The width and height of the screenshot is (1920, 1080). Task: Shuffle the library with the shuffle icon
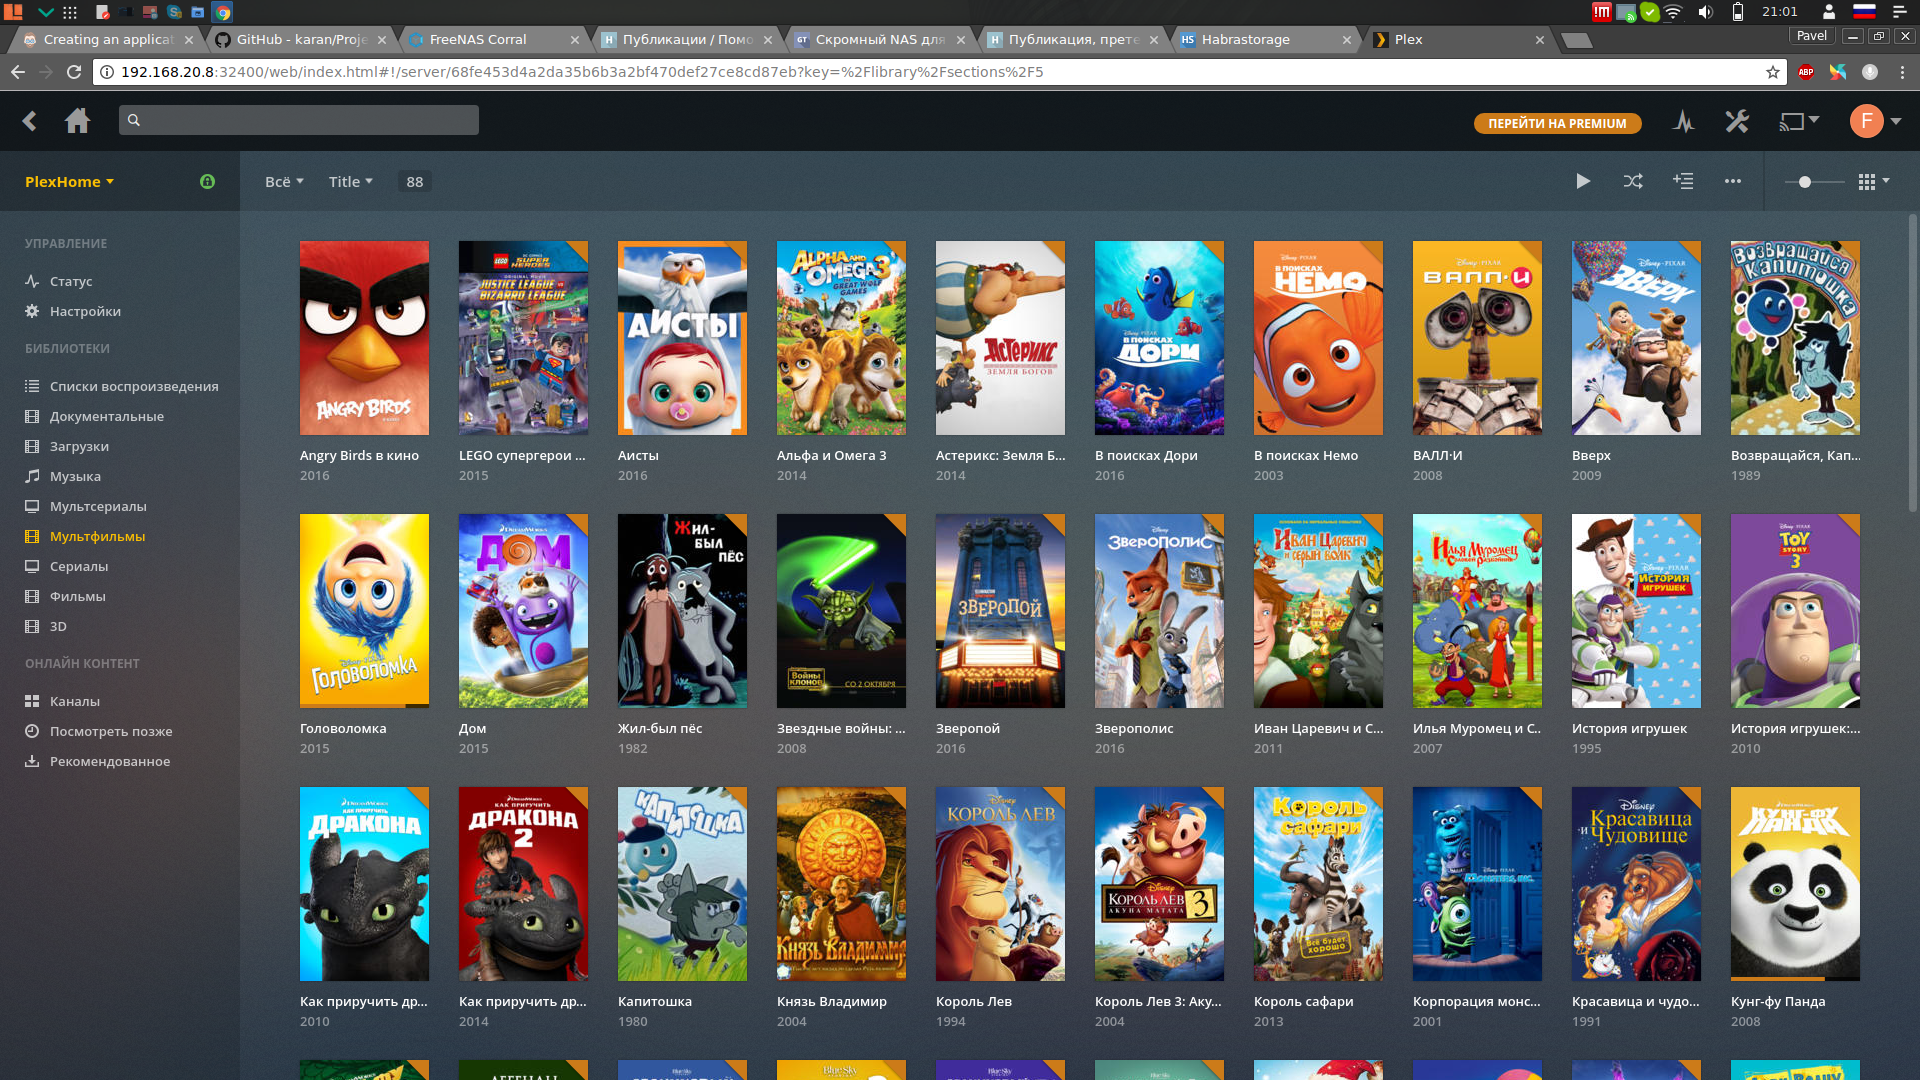coord(1633,181)
